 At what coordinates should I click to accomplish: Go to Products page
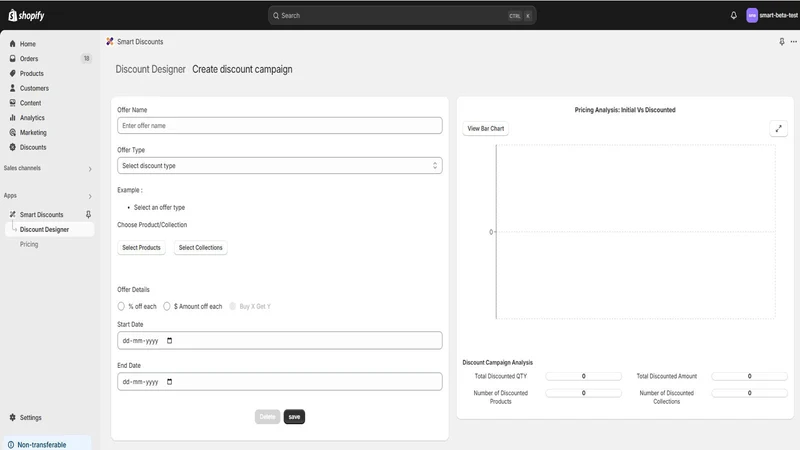32,73
